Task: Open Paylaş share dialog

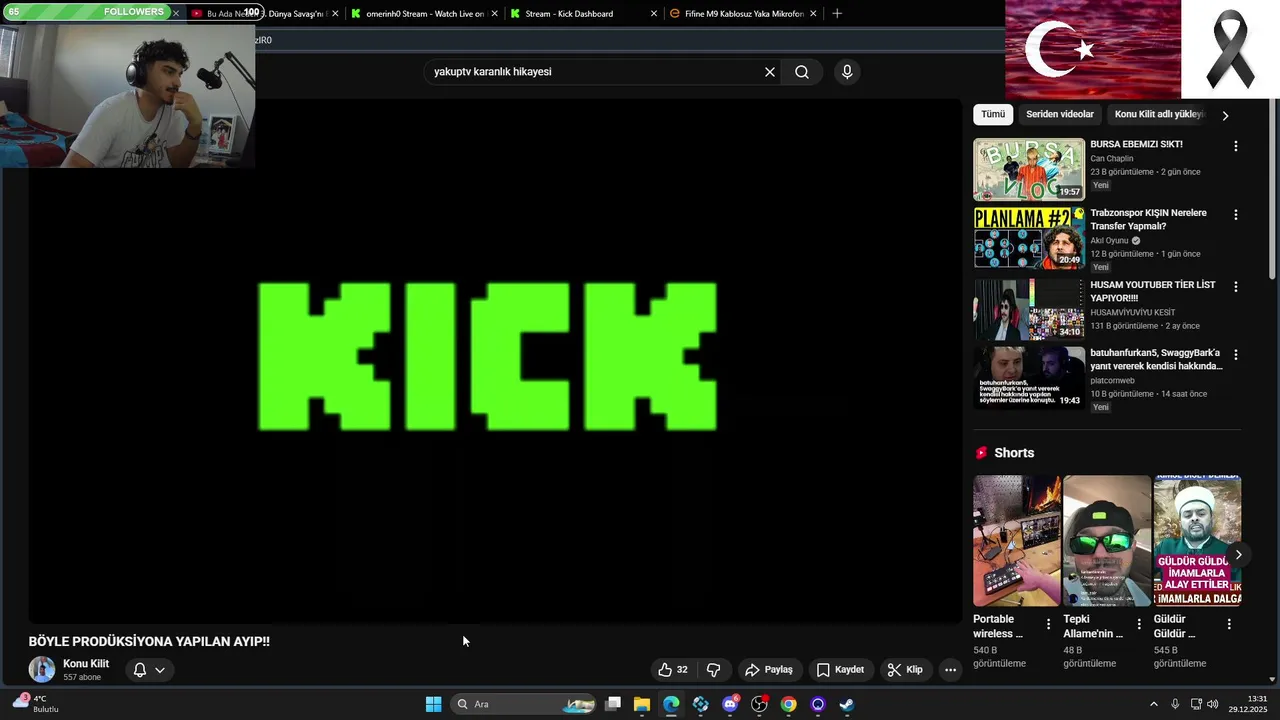Action: [x=769, y=670]
